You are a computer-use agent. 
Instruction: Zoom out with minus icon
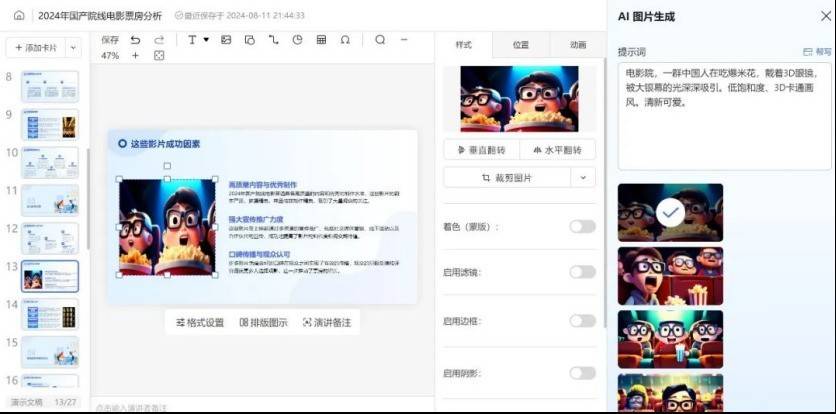click(x=404, y=40)
